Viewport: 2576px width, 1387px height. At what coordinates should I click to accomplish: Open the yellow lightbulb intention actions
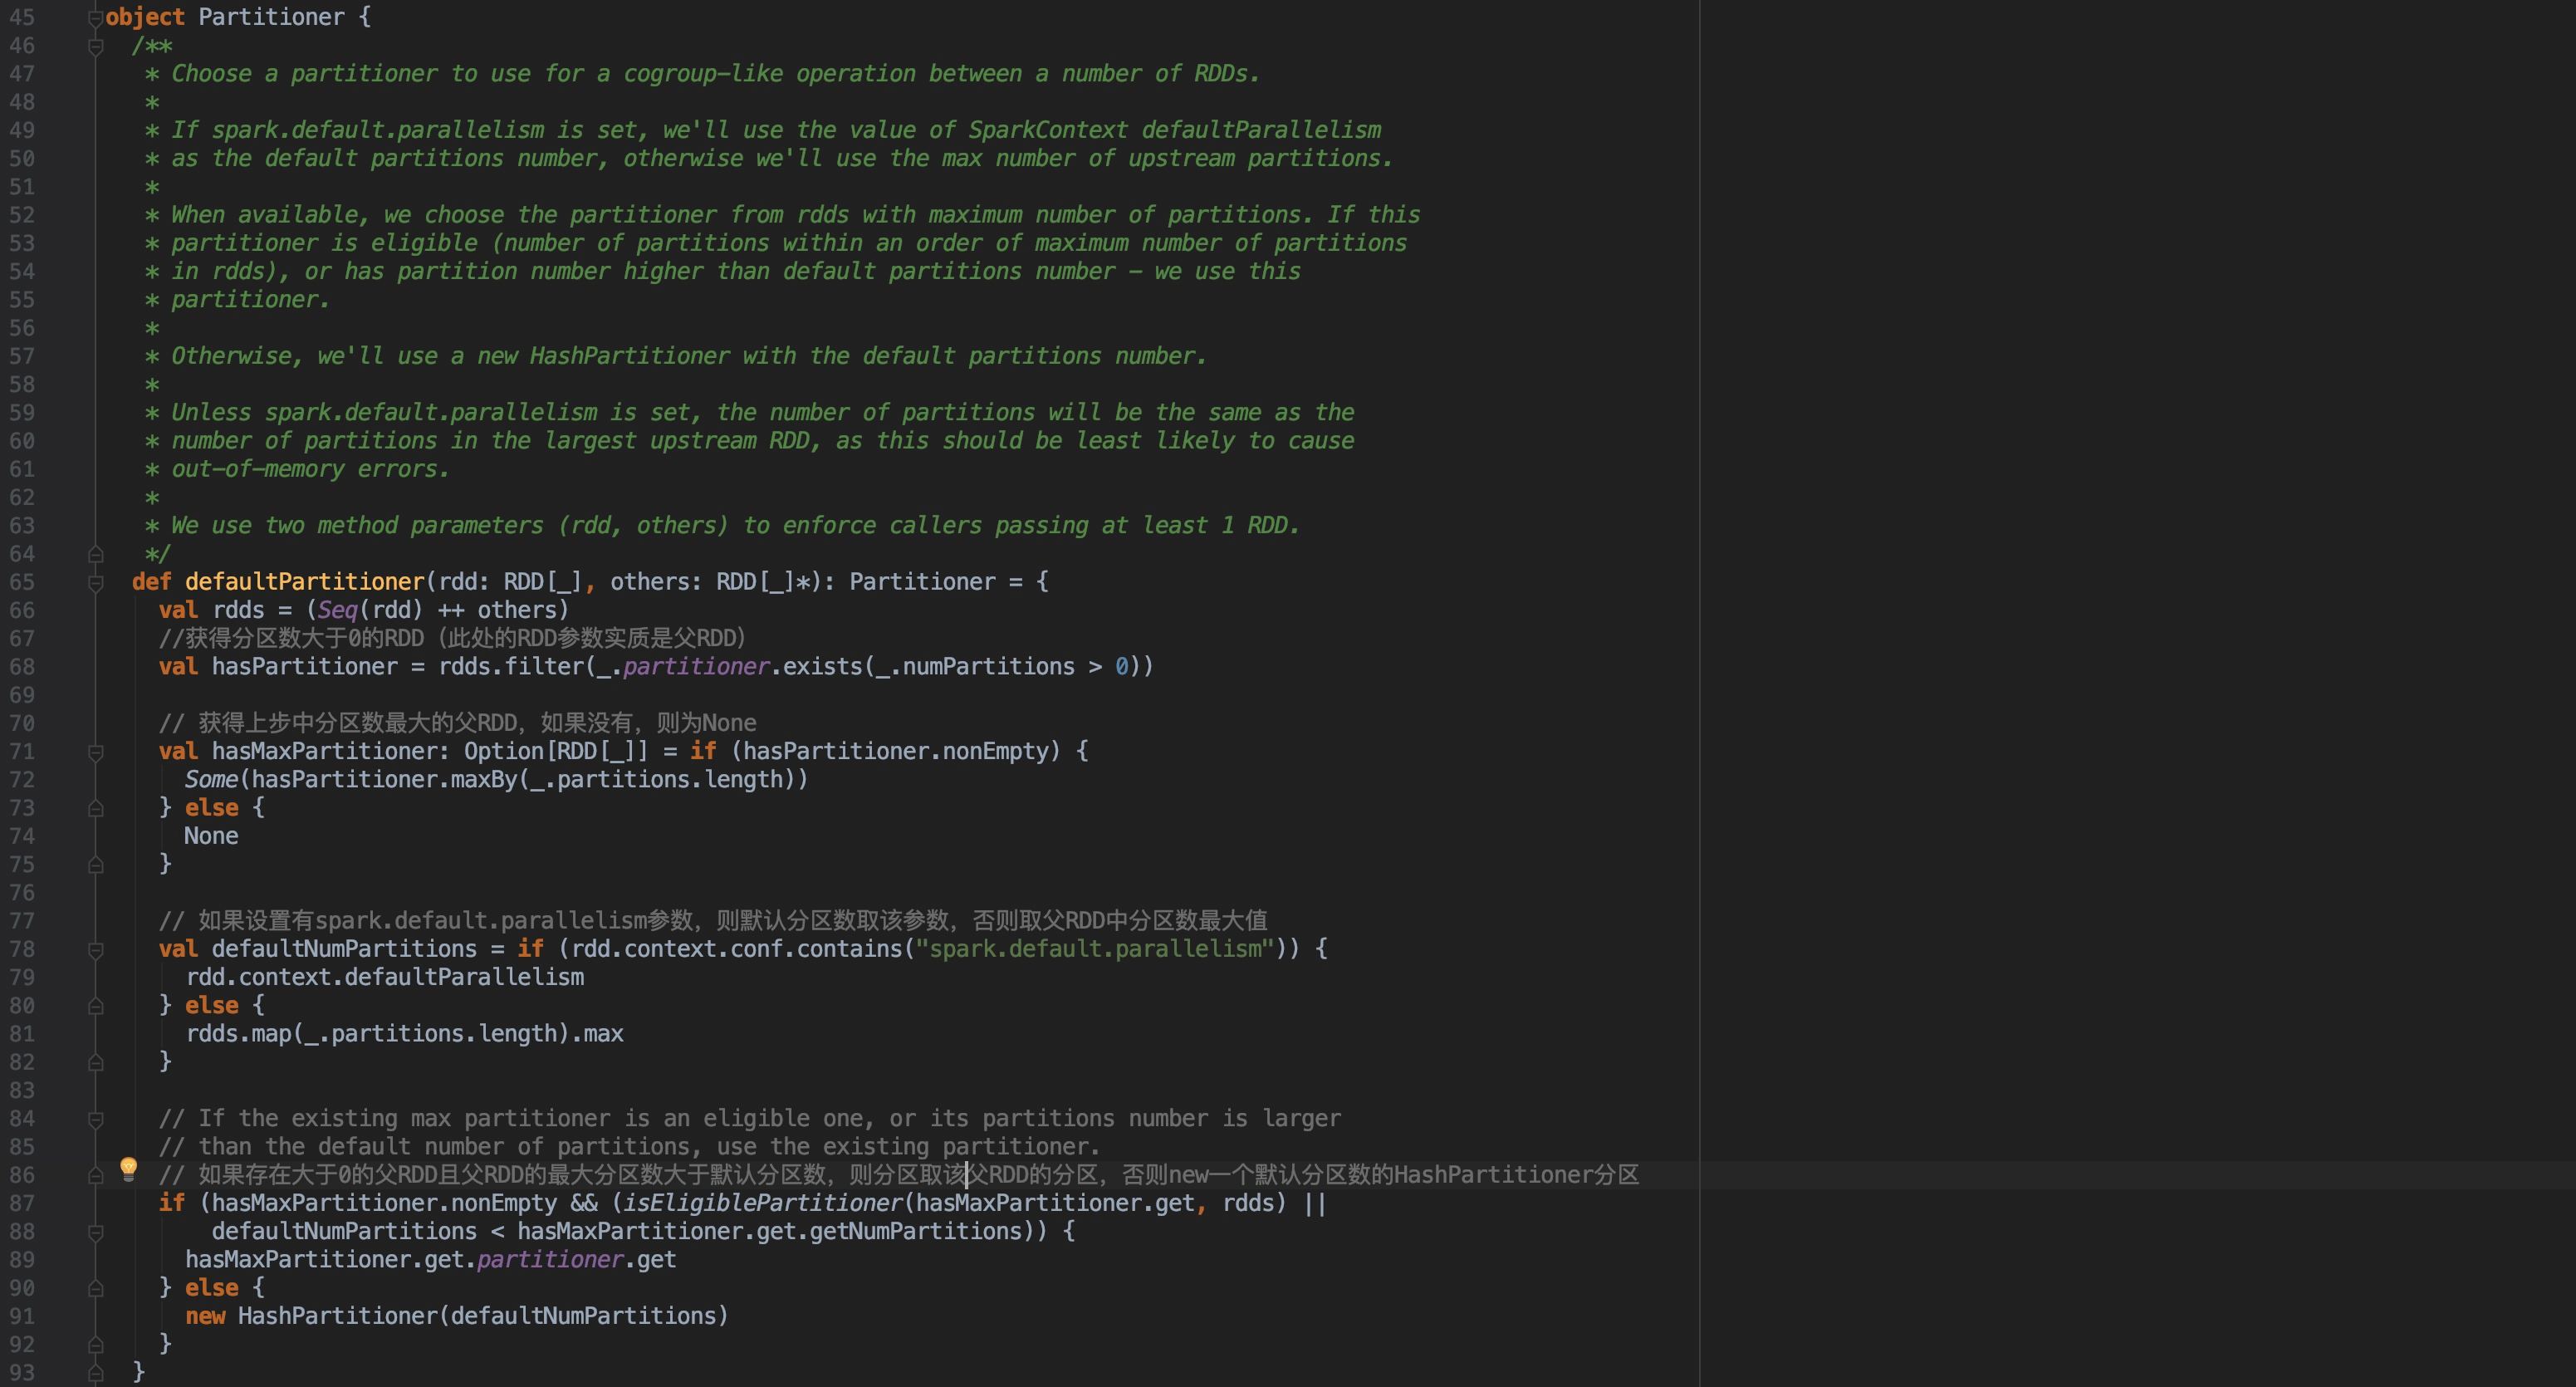point(129,1168)
